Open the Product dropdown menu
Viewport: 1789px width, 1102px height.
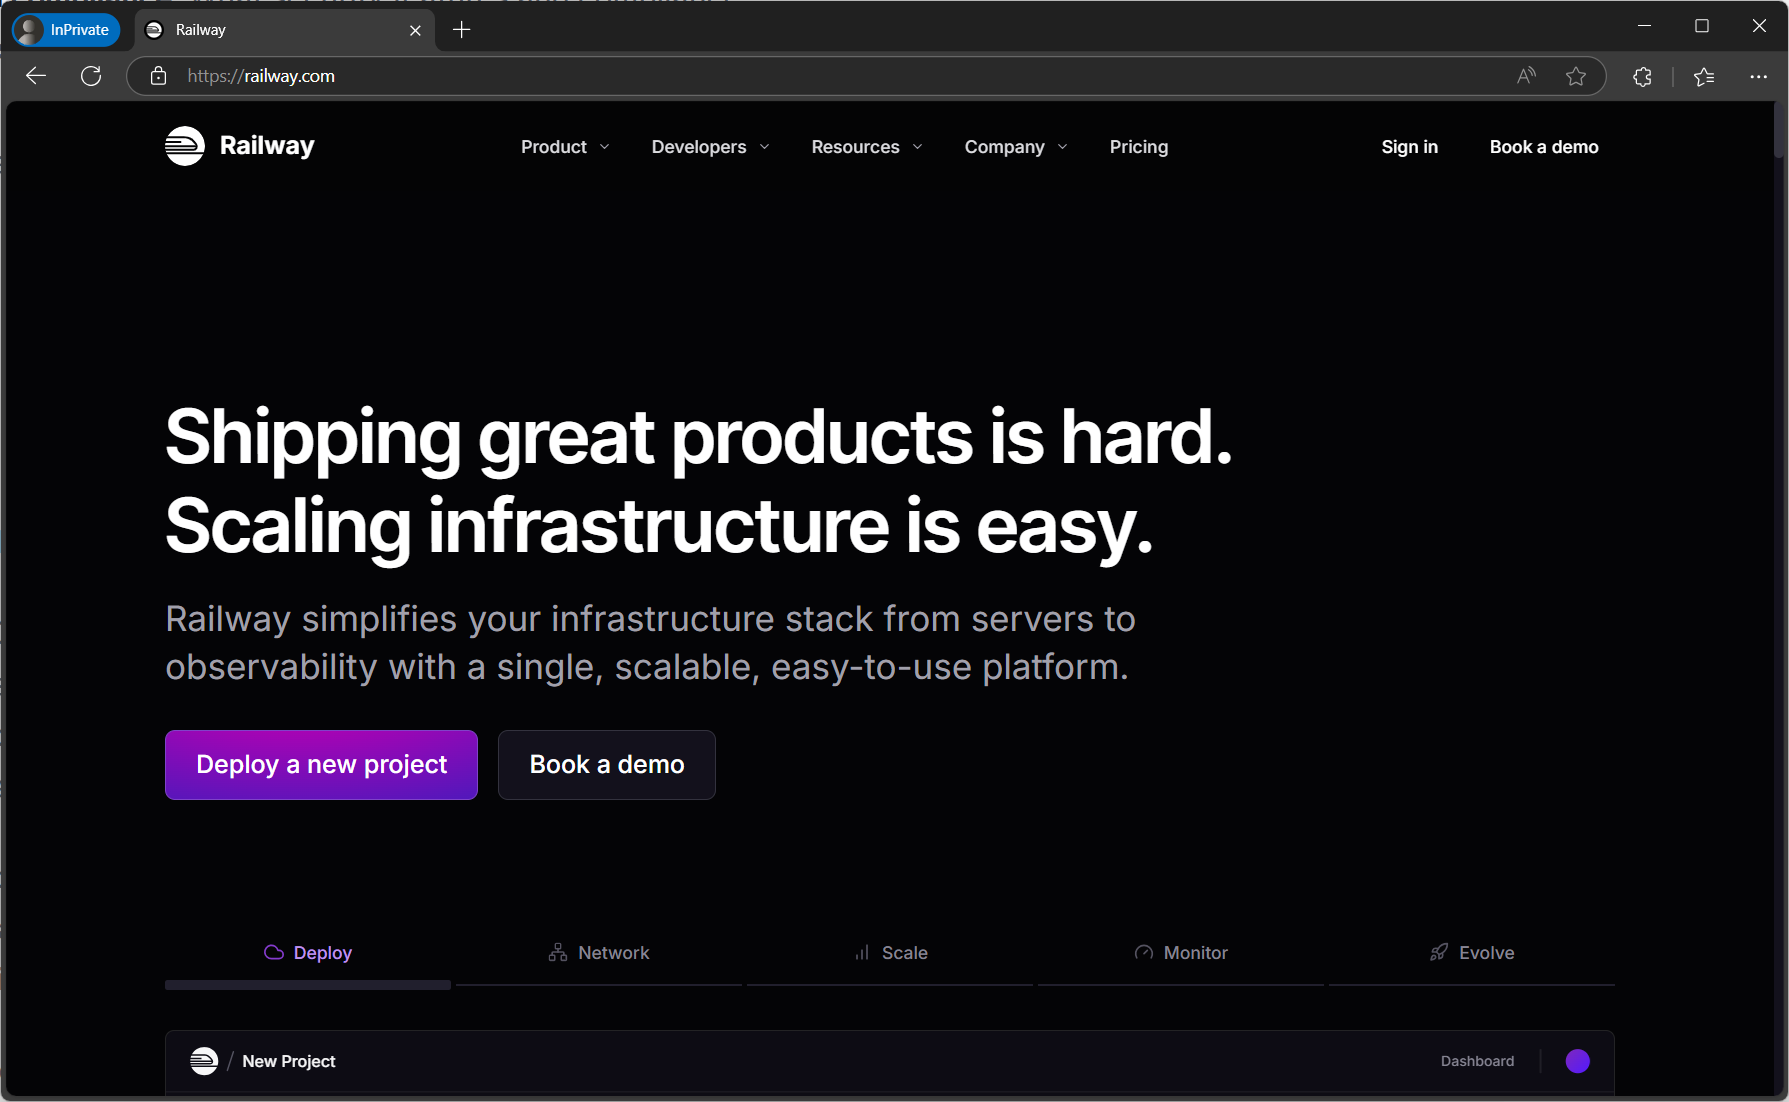[x=565, y=147]
